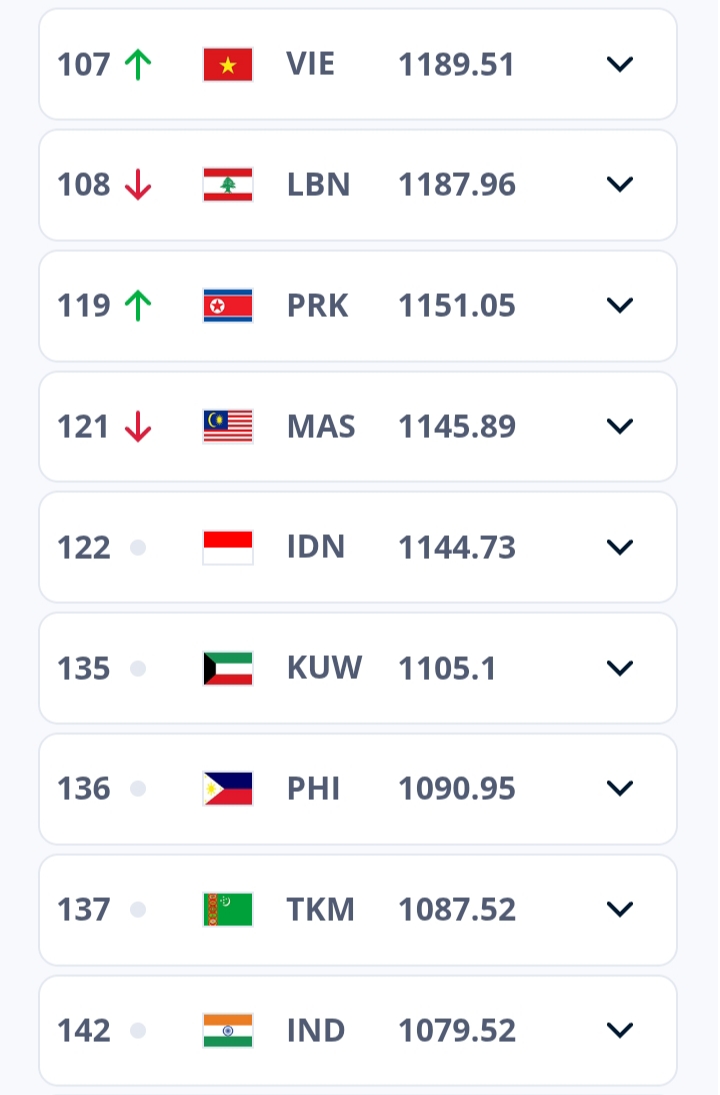Click the Indonesia flag icon
720x1095 pixels.
[x=228, y=548]
